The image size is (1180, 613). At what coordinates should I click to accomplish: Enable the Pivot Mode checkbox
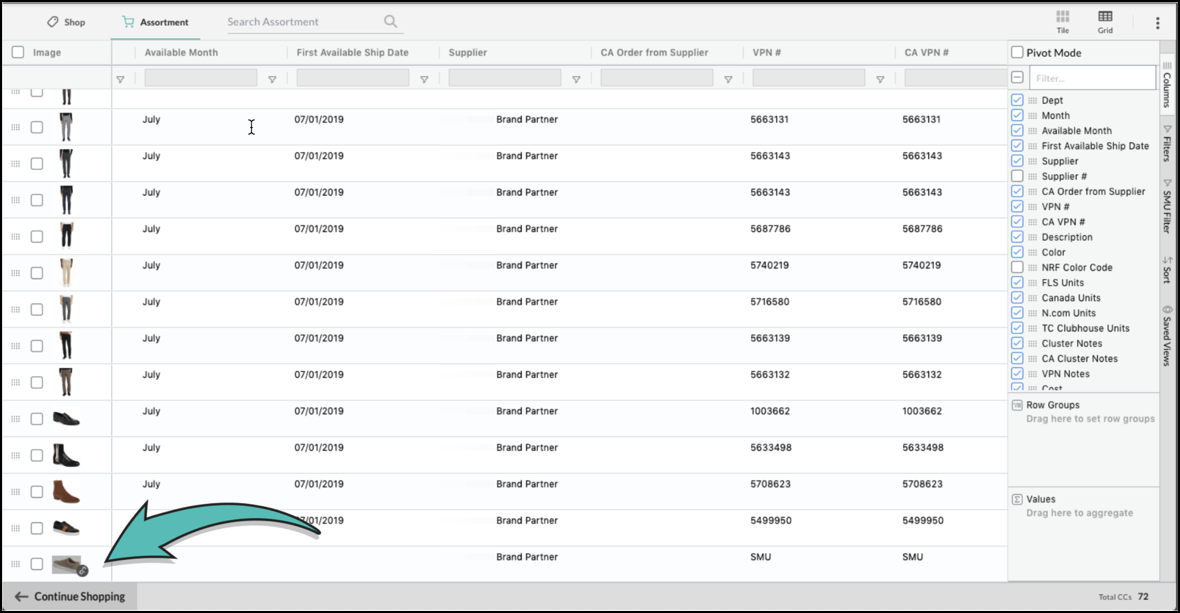click(x=1017, y=53)
